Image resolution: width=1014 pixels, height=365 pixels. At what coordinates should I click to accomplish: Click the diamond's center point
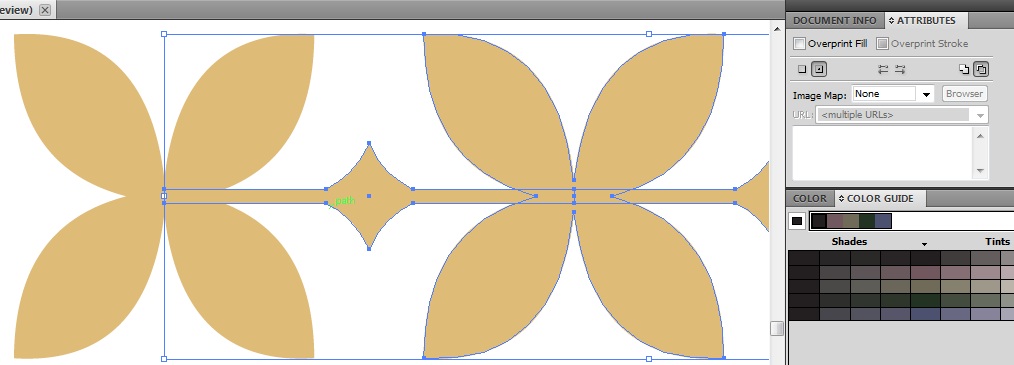tap(369, 195)
